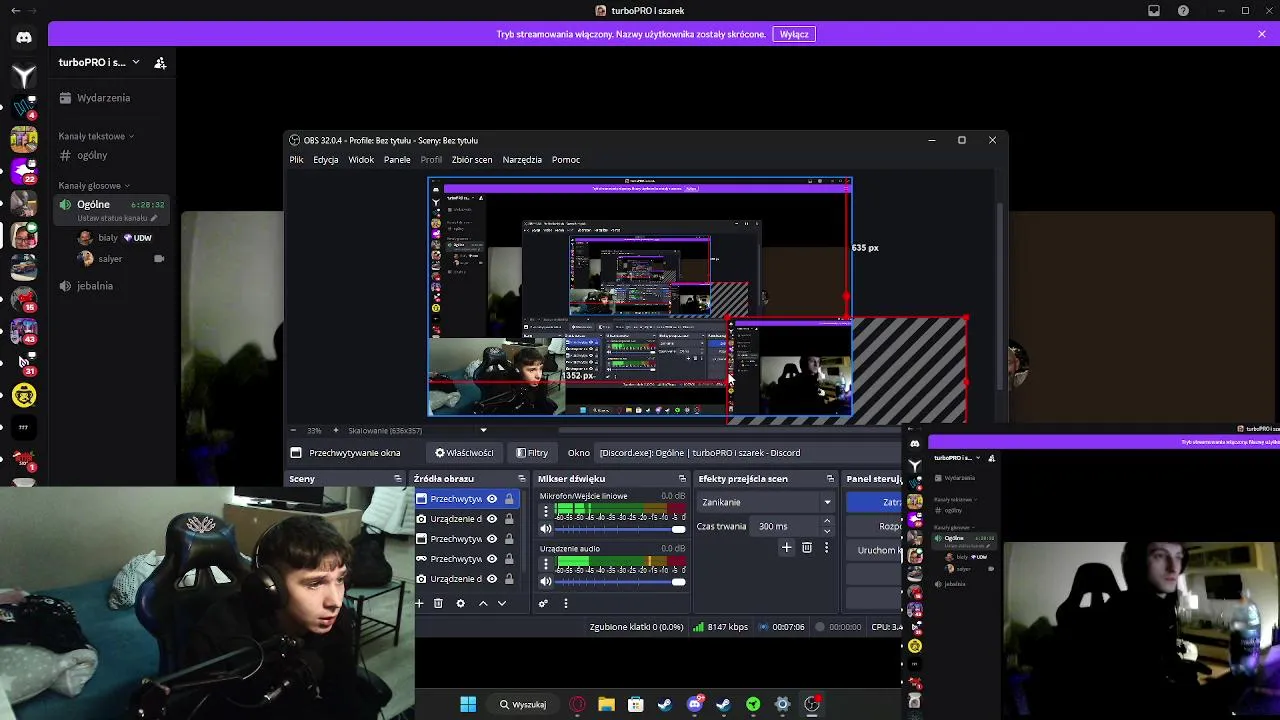Open advanced audio properties gears icon
This screenshot has width=1280, height=720.
click(x=543, y=603)
